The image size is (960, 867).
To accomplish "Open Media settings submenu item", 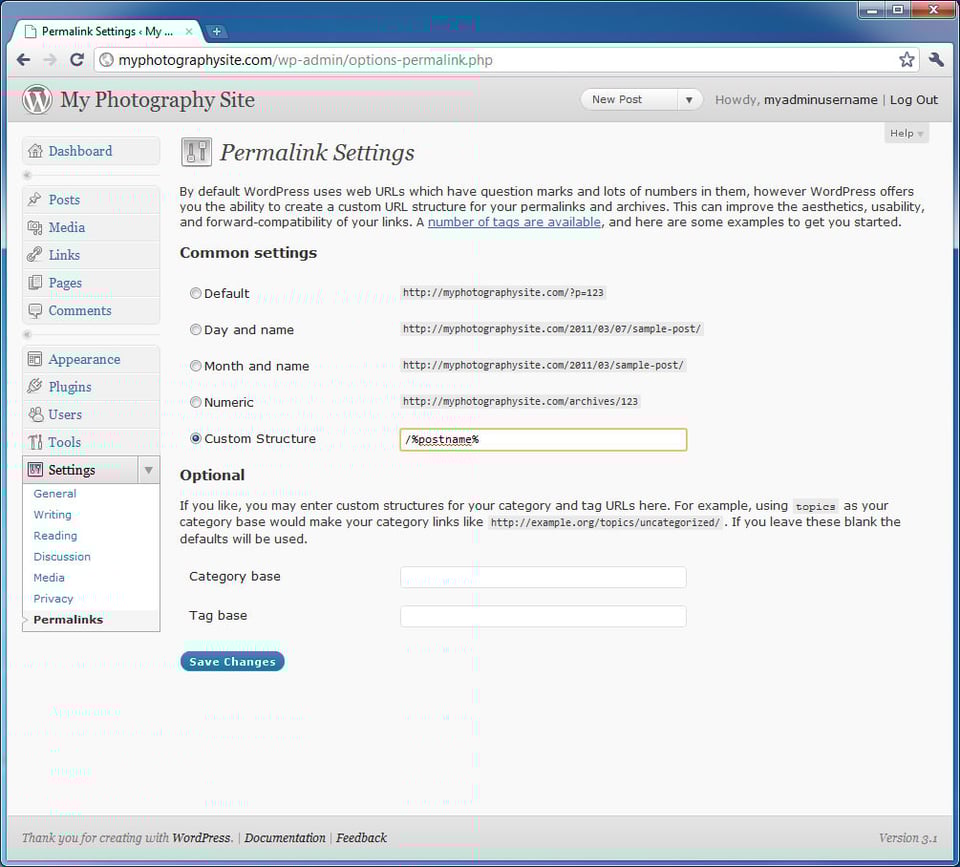I will (49, 577).
